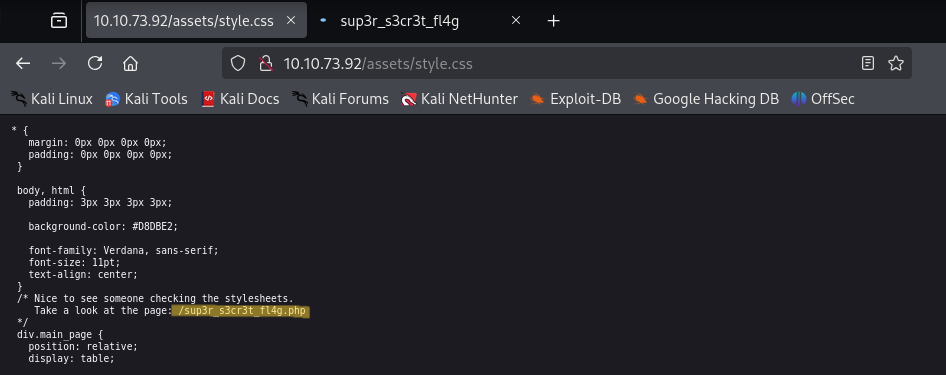
Task: Click the highlighted /sup3r_s3cr3t_fl4g.php text
Action: (241, 311)
